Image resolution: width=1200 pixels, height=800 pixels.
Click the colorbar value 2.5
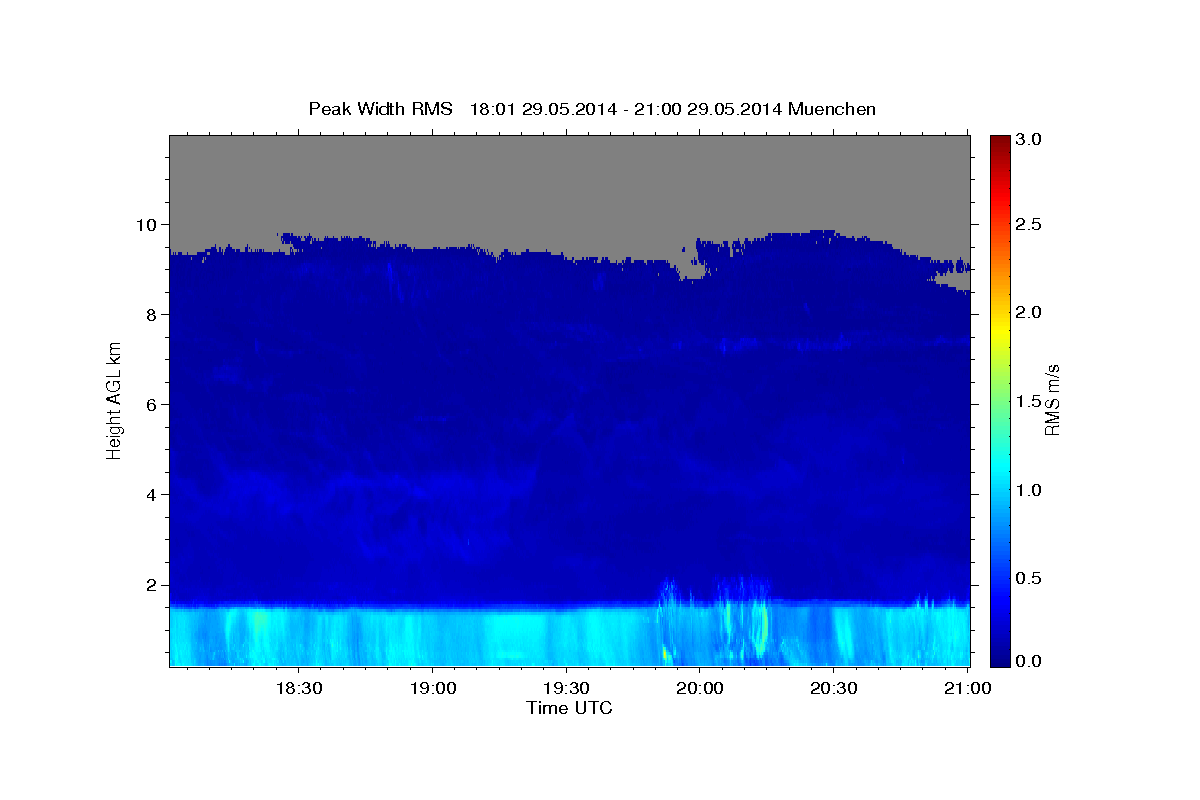tap(1029, 225)
